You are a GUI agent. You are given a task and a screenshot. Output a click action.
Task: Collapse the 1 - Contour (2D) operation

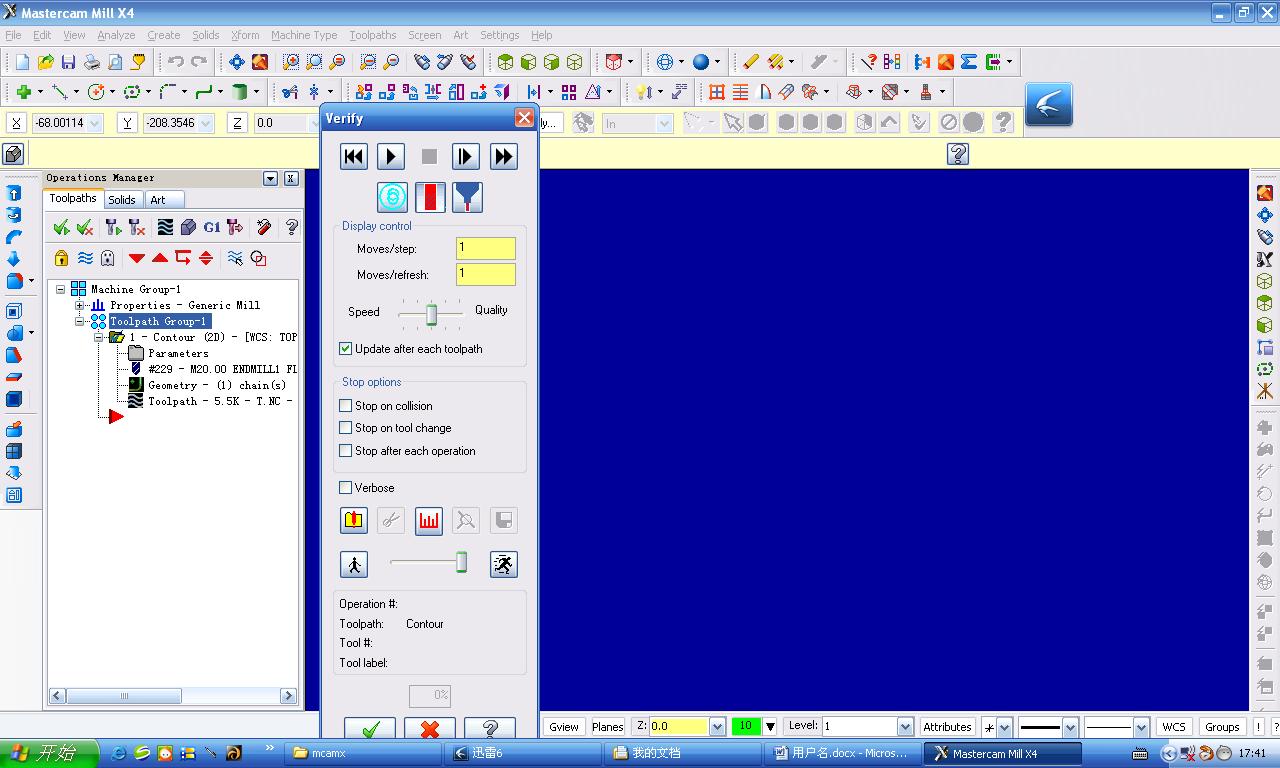99,337
